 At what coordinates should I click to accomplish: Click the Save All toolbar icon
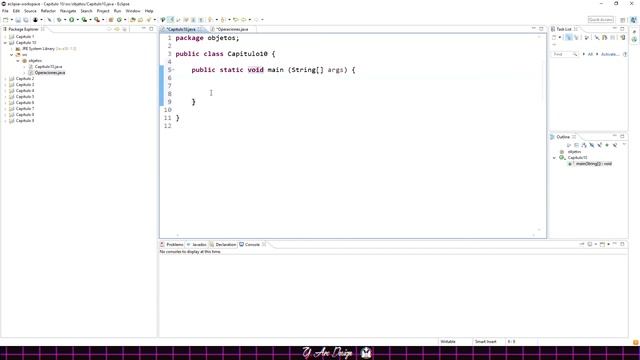[26, 20]
